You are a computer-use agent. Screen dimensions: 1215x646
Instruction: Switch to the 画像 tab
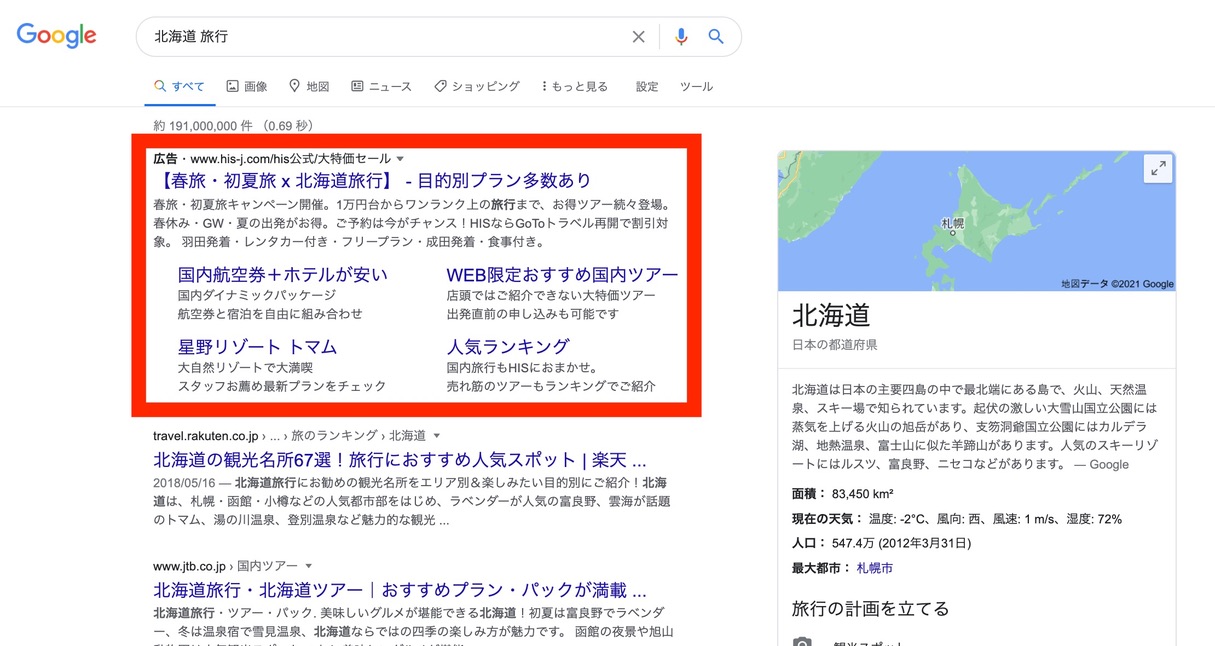pos(247,87)
